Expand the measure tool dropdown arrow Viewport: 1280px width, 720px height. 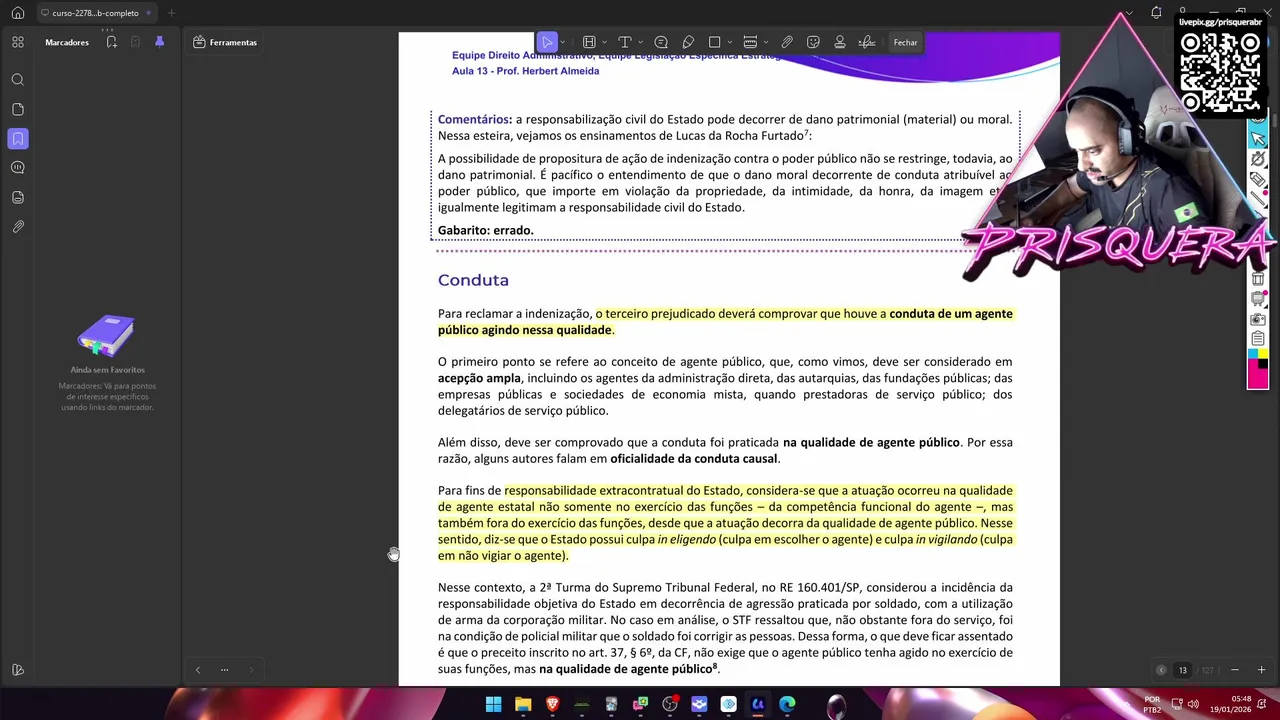(x=766, y=42)
